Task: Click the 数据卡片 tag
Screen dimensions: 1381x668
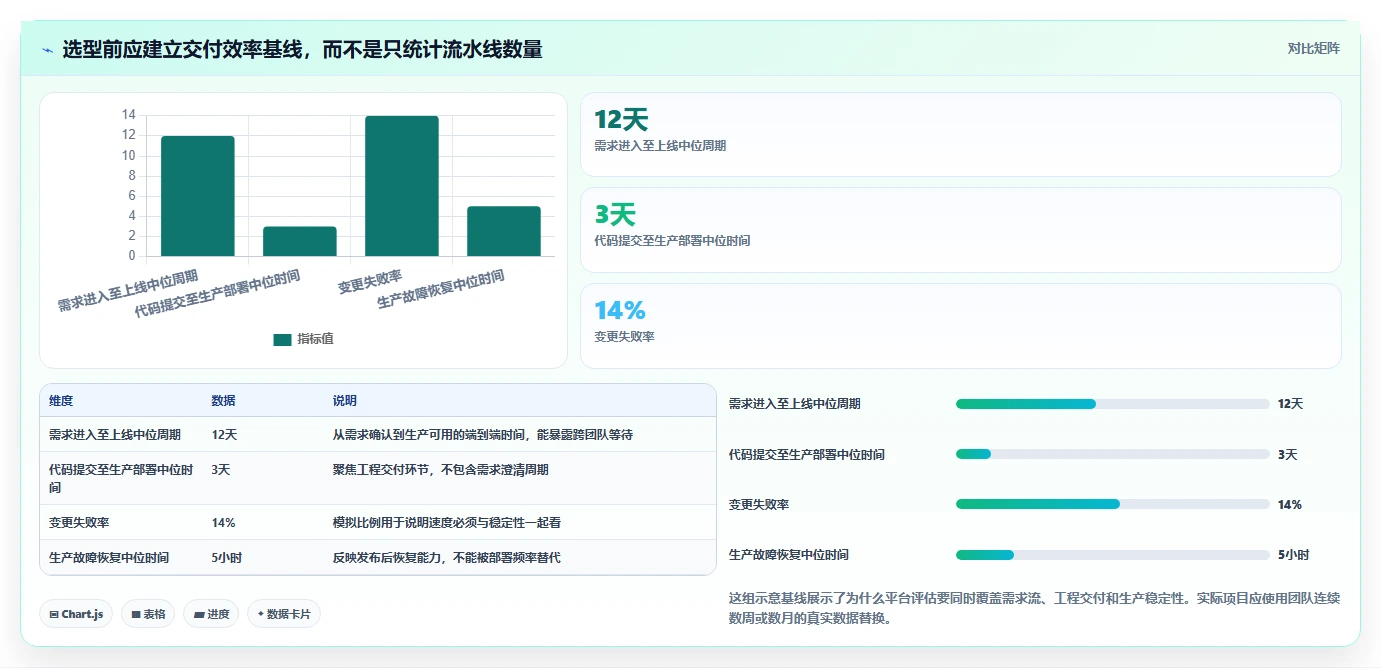Action: click(x=284, y=614)
